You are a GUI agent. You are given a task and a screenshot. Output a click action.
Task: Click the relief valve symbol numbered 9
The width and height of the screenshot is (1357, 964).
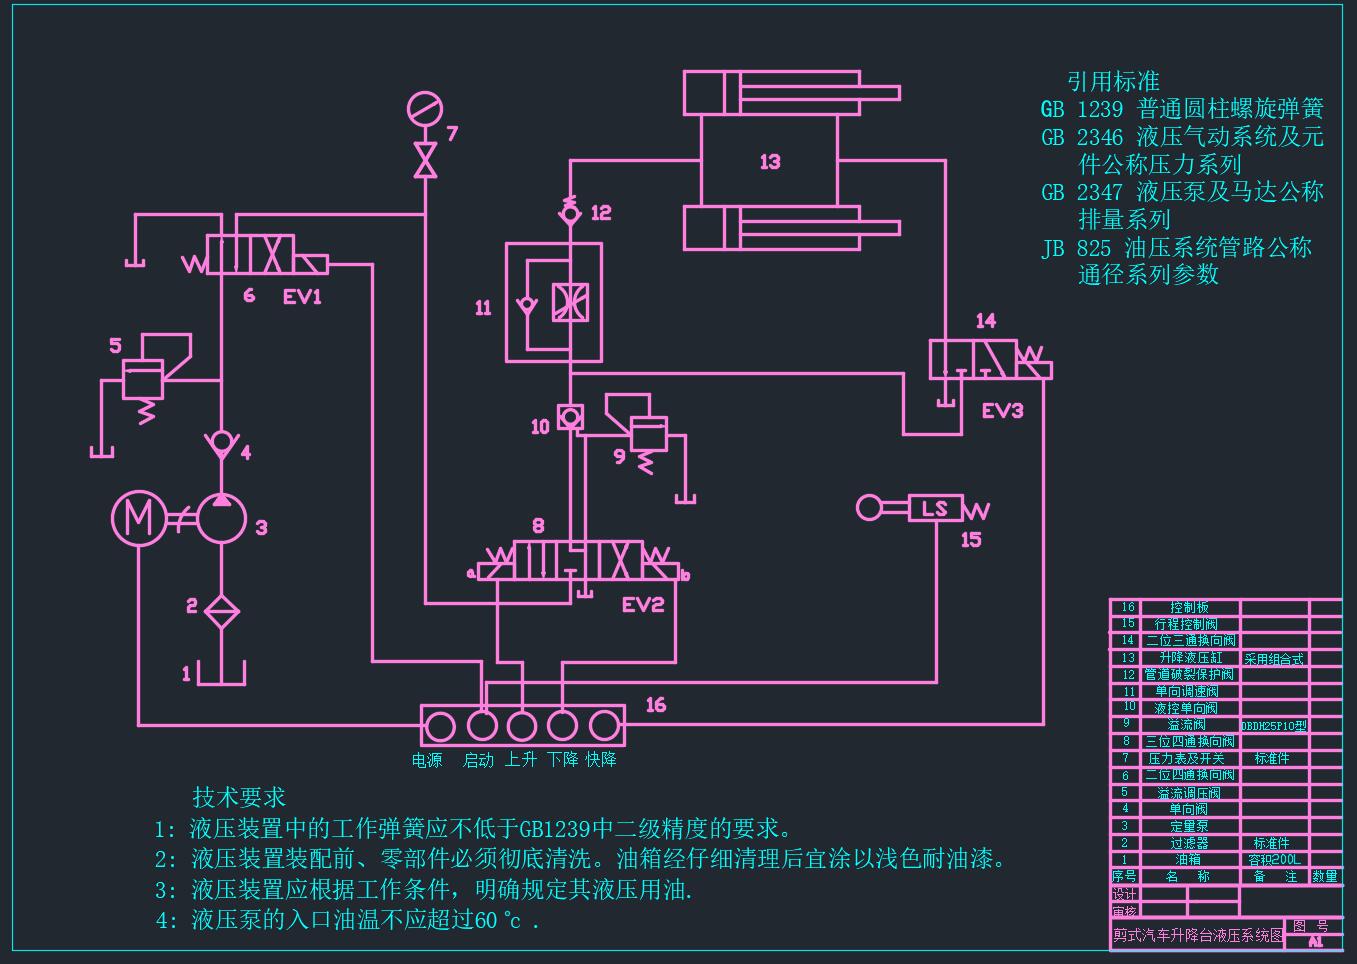click(x=648, y=435)
